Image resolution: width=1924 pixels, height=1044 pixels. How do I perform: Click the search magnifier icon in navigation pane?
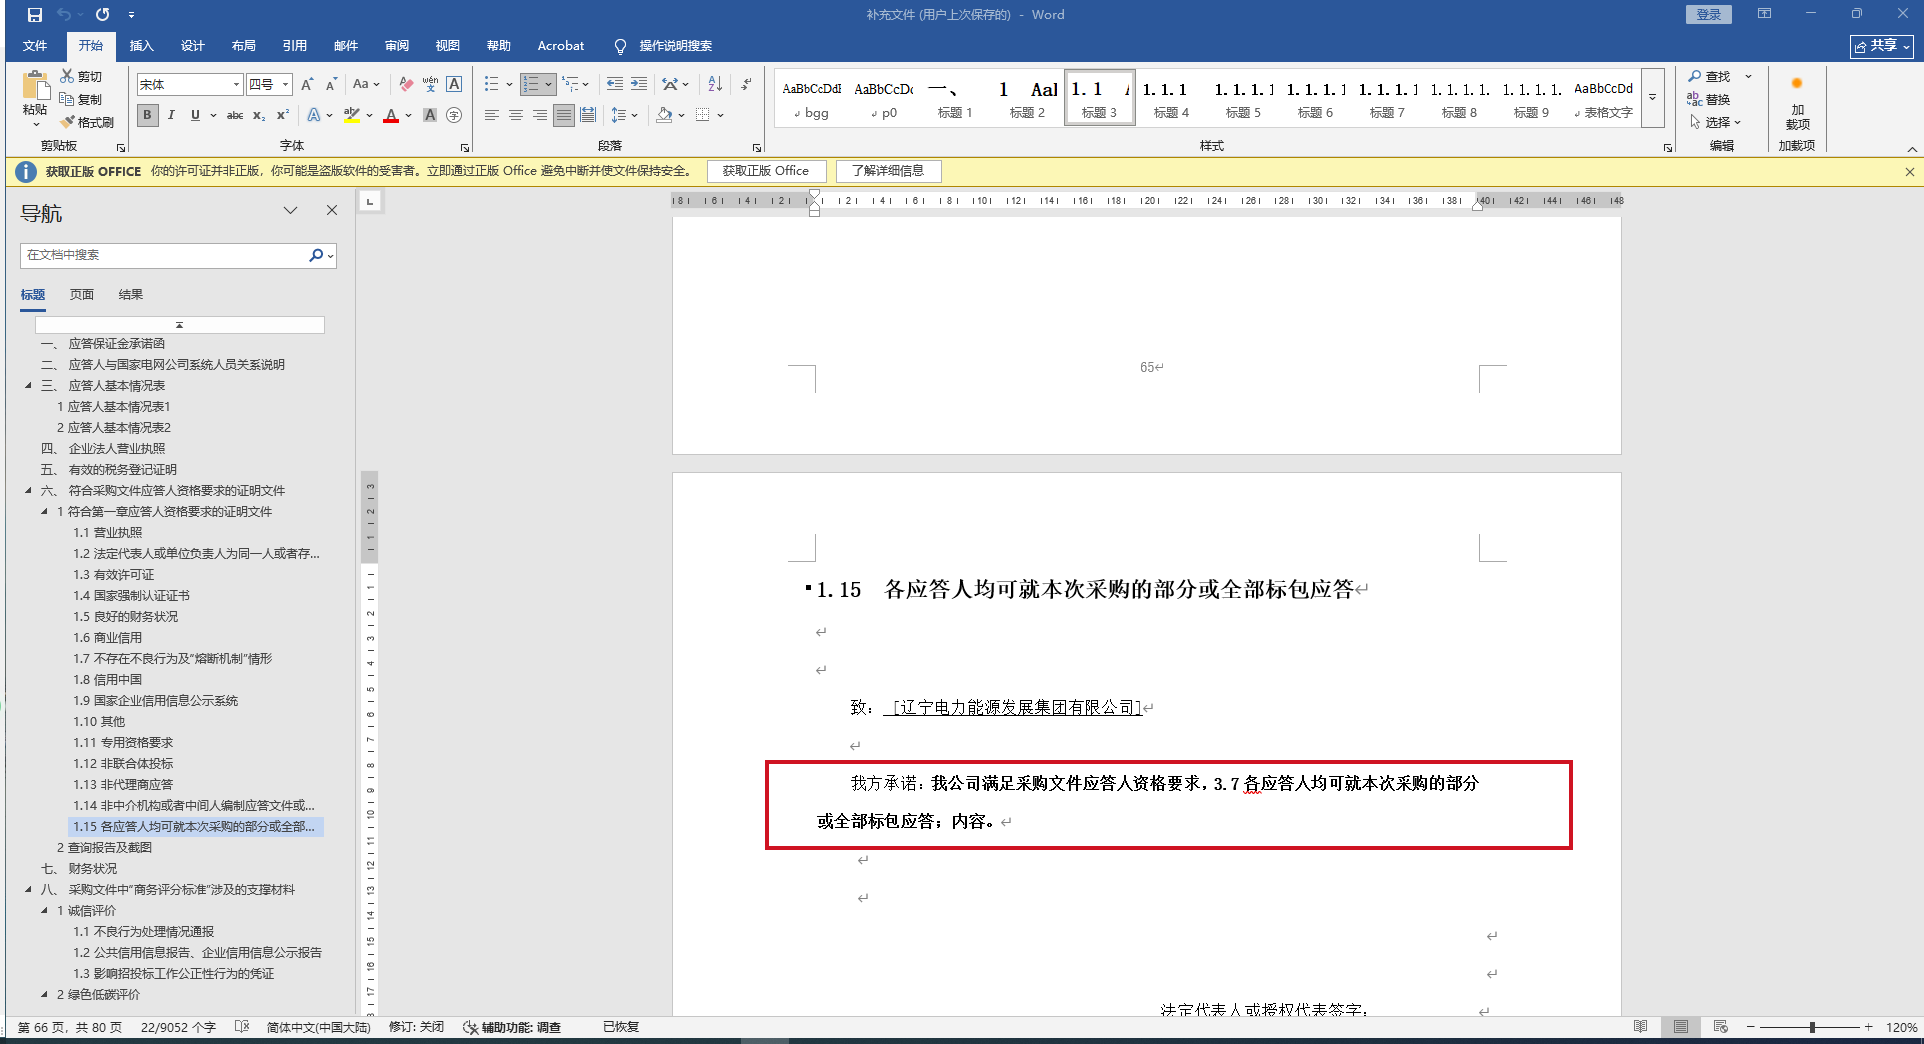point(316,255)
